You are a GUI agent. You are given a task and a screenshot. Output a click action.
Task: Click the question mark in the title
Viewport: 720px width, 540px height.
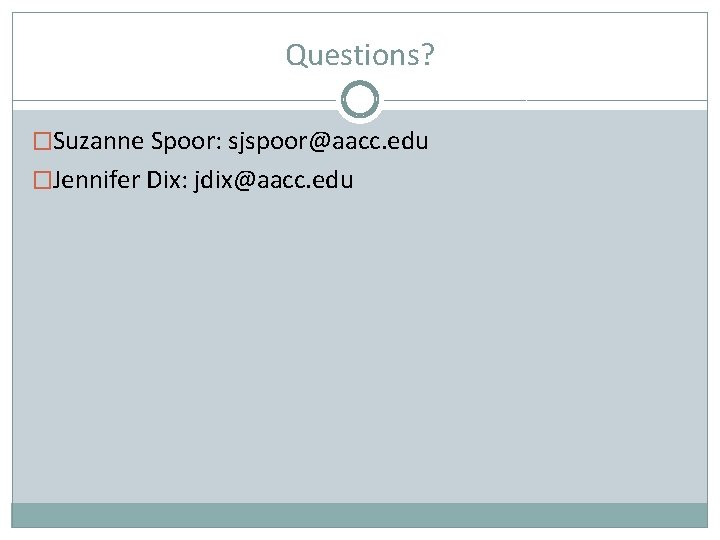(428, 54)
